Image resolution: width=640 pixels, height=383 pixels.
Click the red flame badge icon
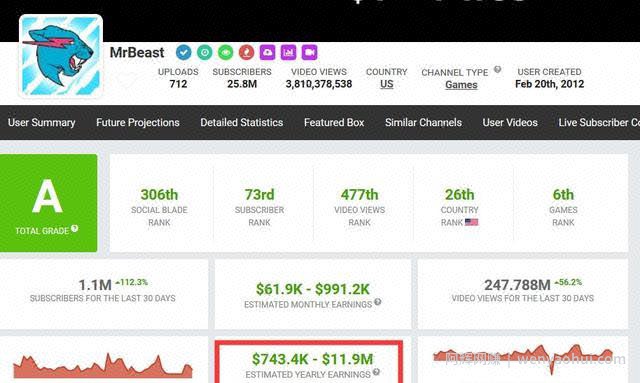(x=246, y=52)
